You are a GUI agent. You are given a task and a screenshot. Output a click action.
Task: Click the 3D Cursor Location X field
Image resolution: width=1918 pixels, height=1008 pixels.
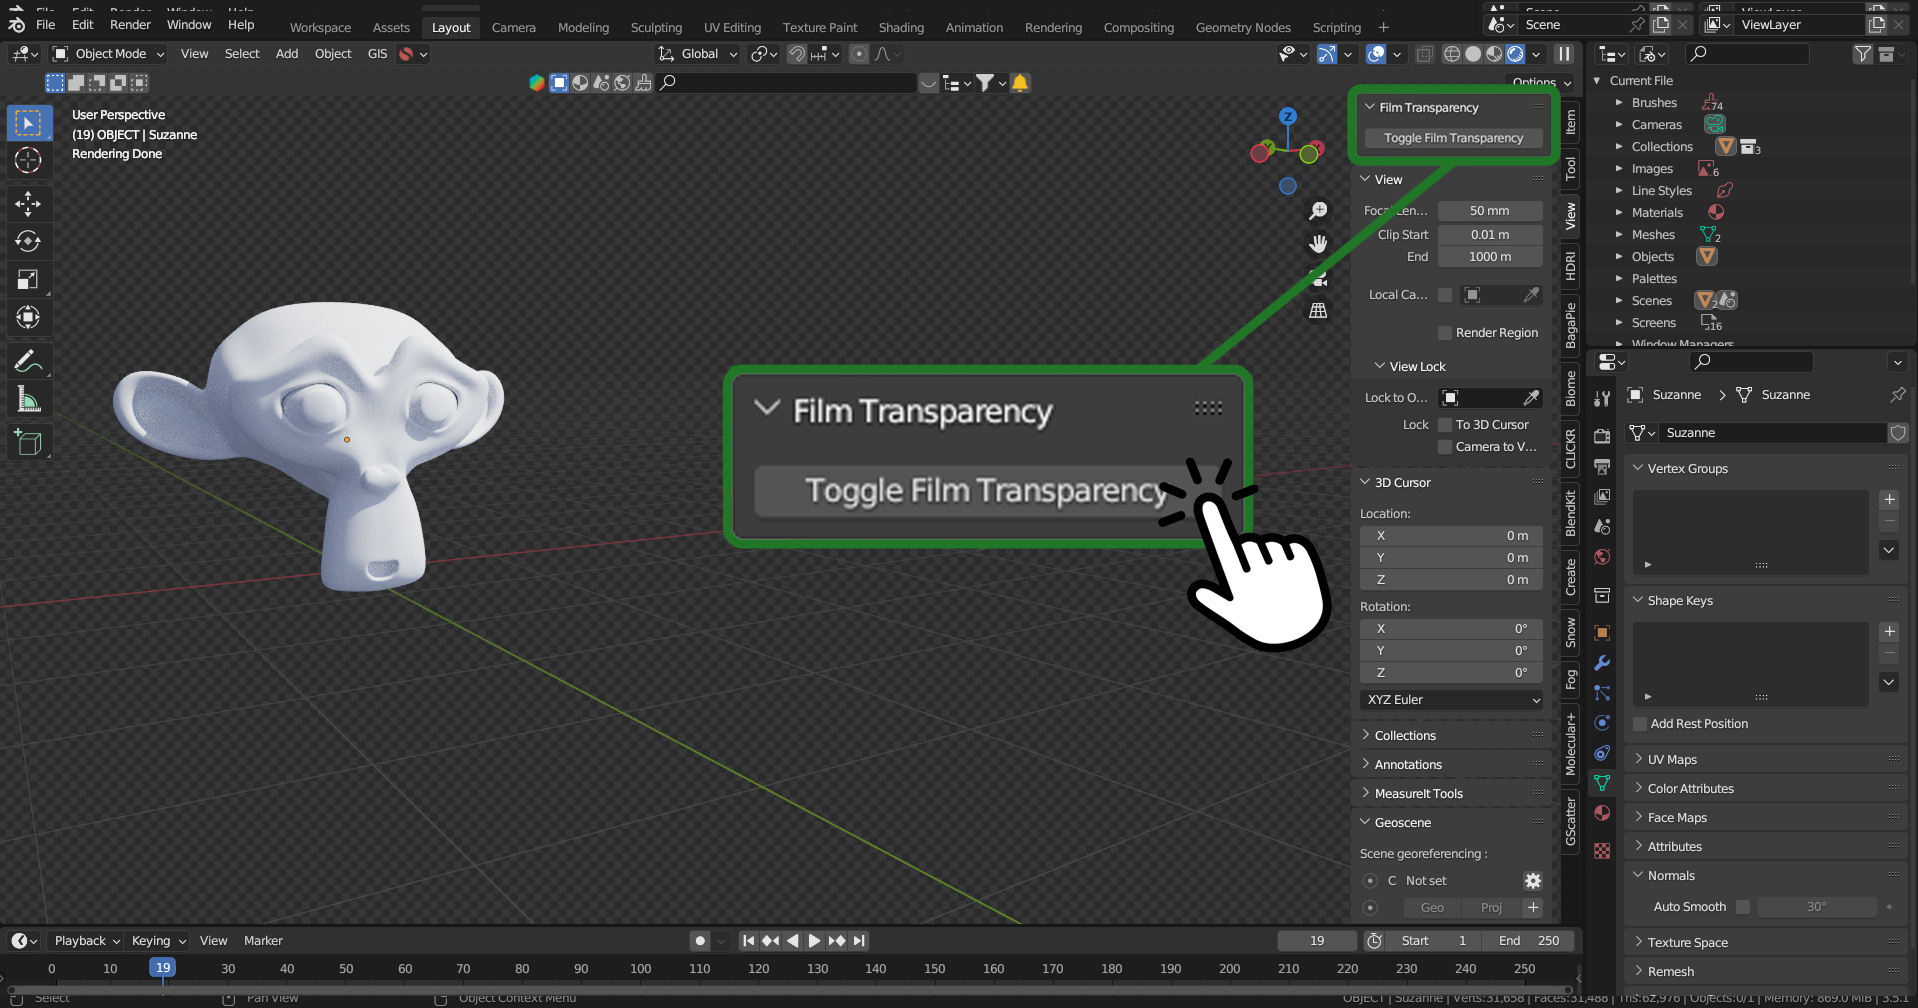1451,536
